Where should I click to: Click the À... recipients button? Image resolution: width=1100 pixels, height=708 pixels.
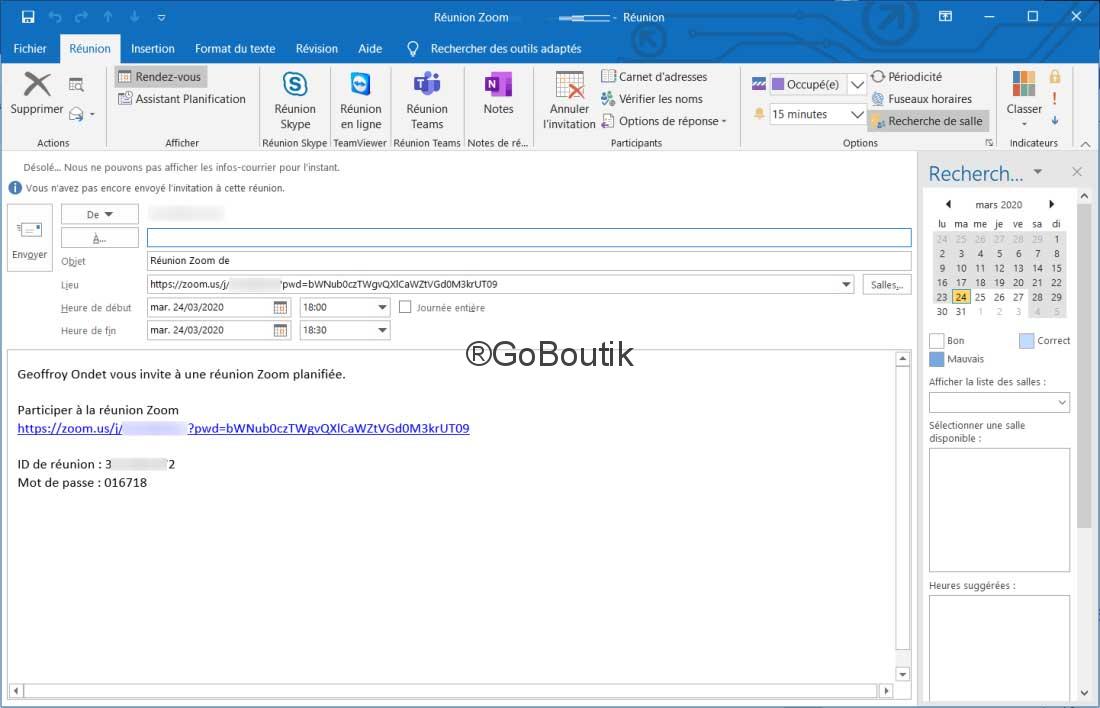(x=100, y=239)
